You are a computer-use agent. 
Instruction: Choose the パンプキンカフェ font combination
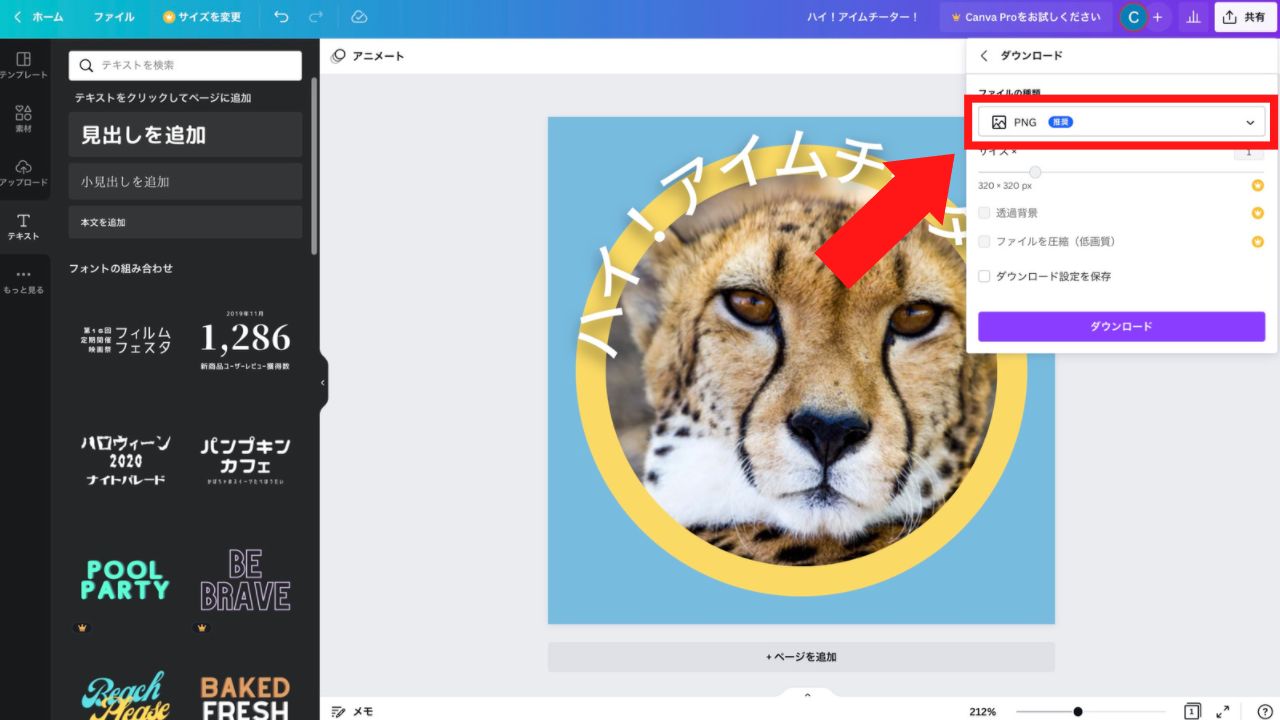tap(245, 460)
